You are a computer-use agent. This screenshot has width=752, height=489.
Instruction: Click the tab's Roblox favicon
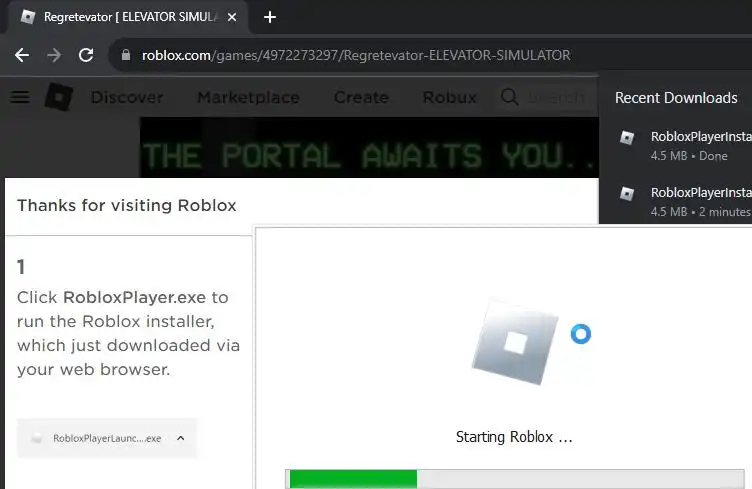[x=28, y=17]
